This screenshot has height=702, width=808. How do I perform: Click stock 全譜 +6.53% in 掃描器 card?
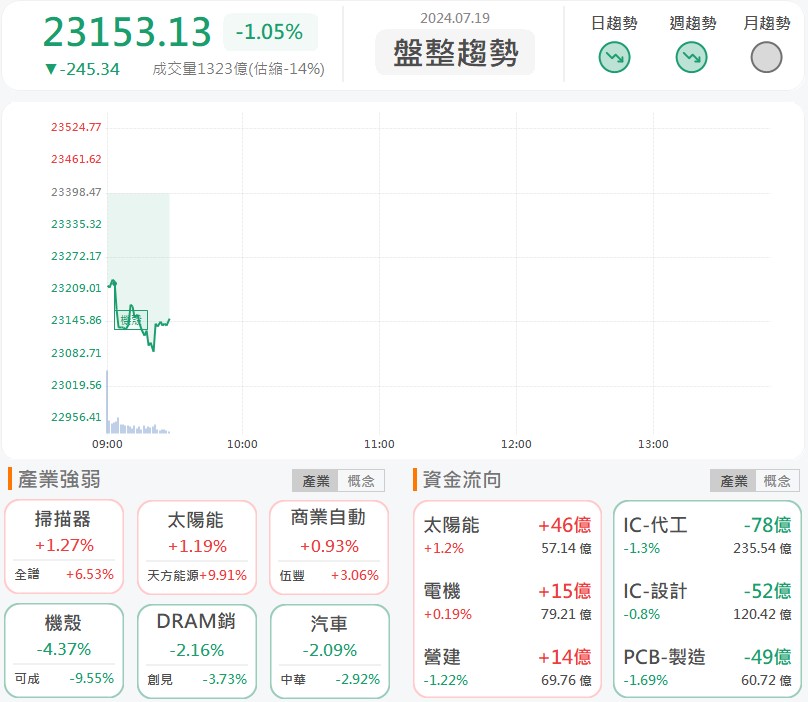click(64, 574)
